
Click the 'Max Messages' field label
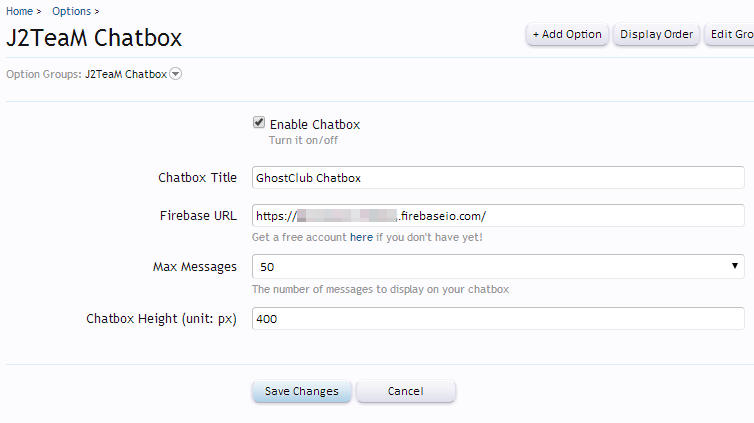(194, 267)
